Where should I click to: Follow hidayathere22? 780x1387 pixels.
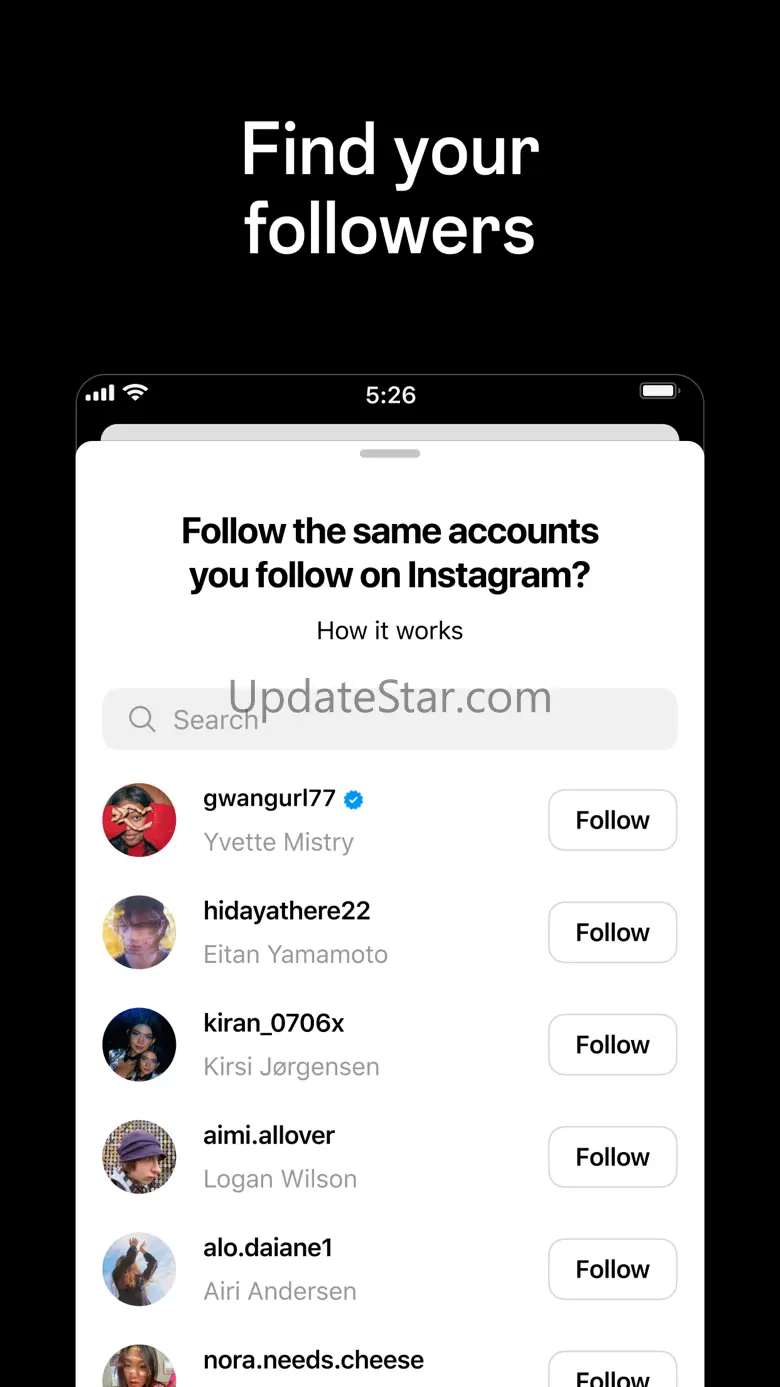click(x=612, y=932)
